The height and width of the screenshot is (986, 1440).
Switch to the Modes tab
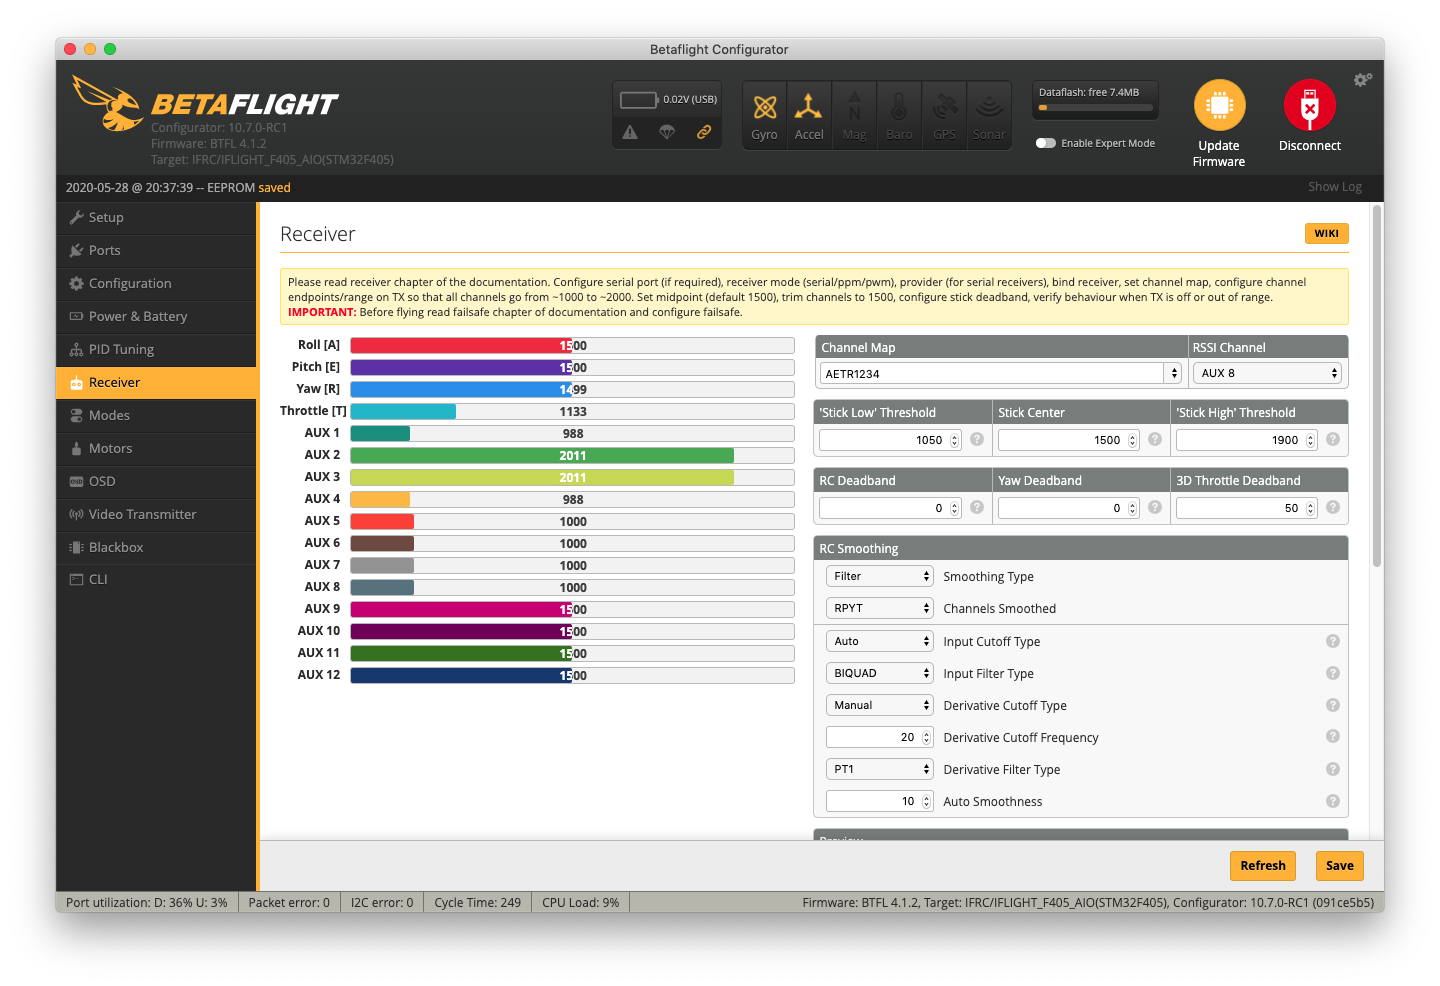157,415
